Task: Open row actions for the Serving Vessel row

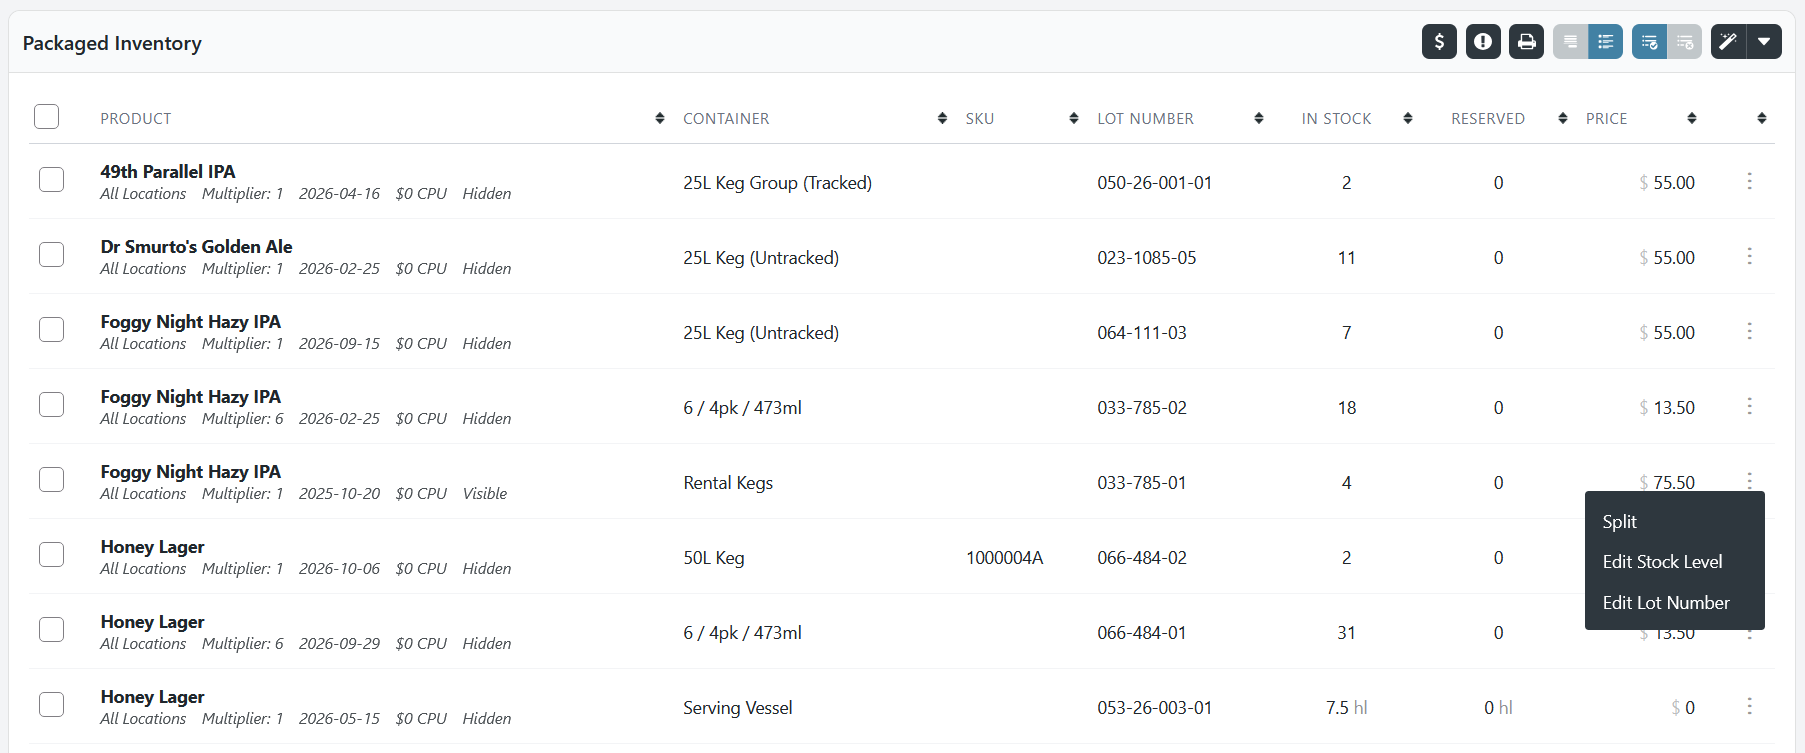Action: point(1749,707)
